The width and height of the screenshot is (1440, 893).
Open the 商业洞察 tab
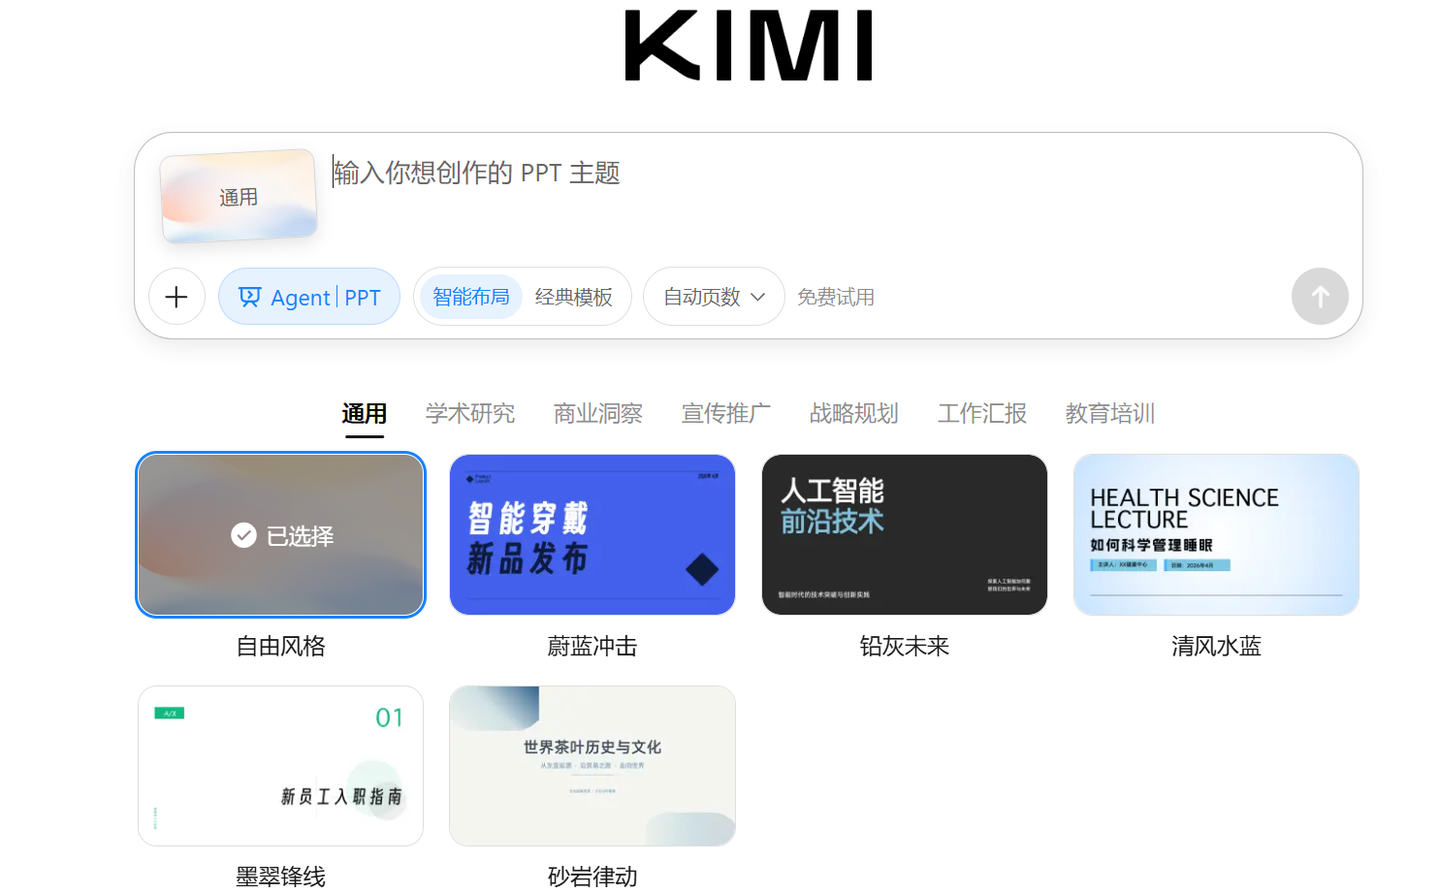tap(598, 414)
